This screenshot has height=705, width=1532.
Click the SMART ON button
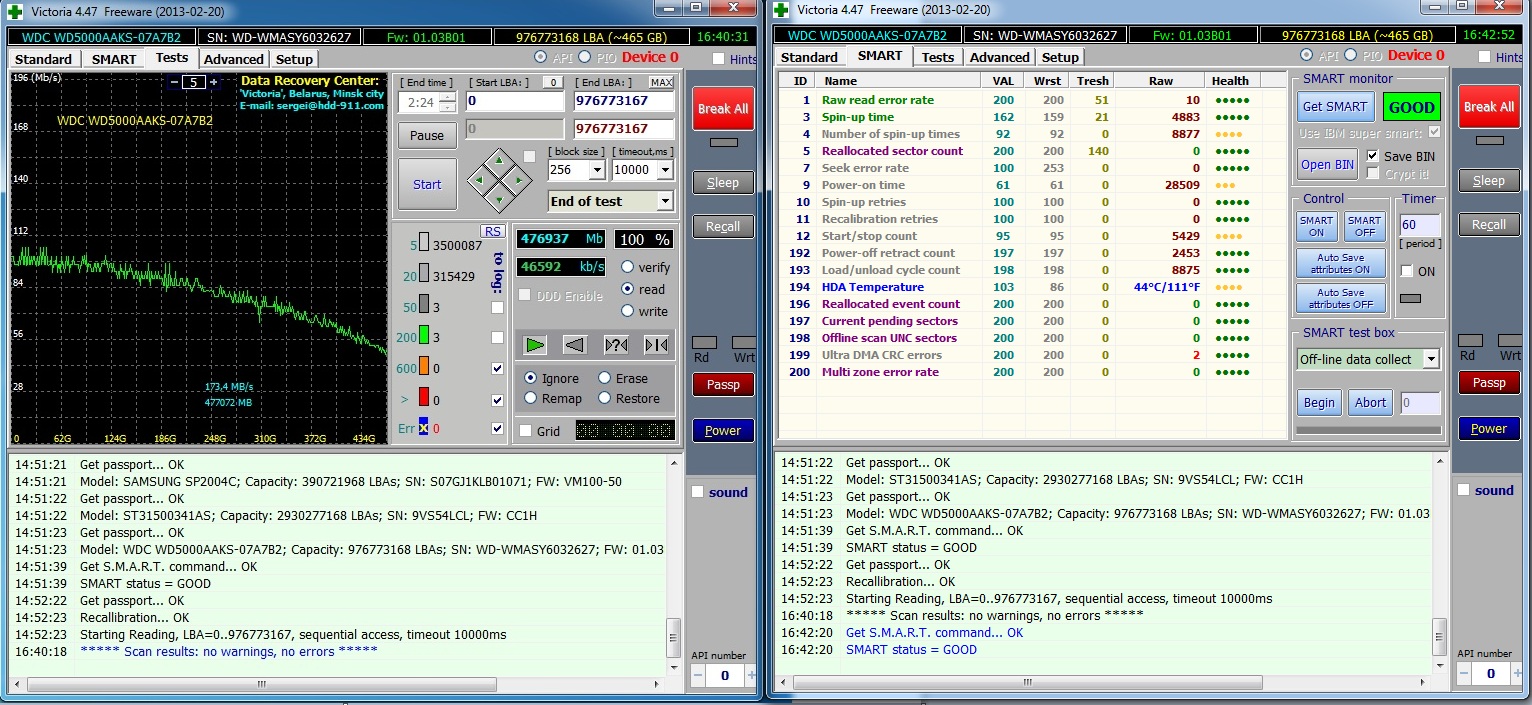1316,226
